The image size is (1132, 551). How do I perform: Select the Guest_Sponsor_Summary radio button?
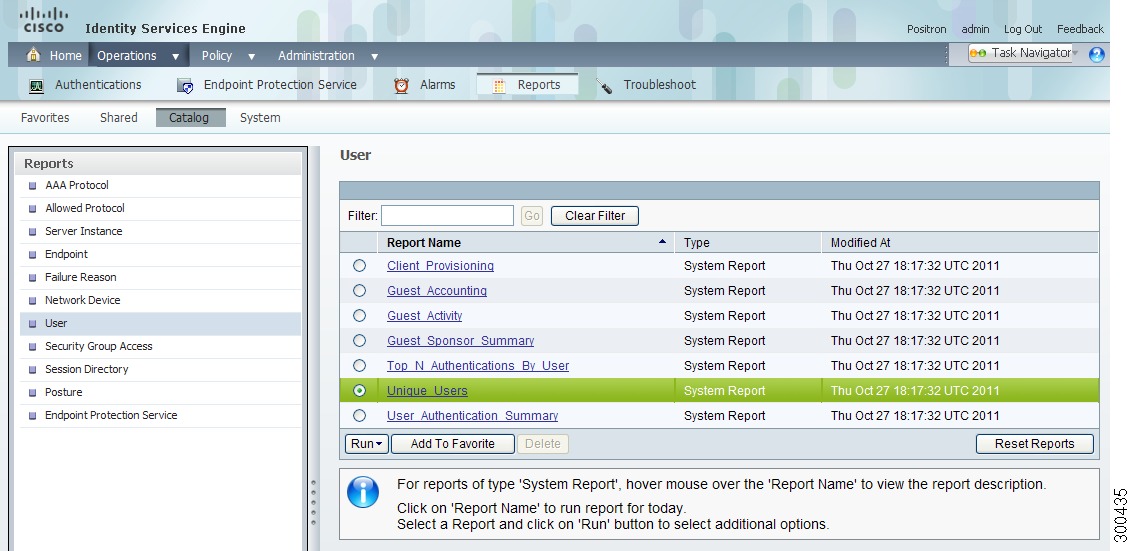coord(360,340)
